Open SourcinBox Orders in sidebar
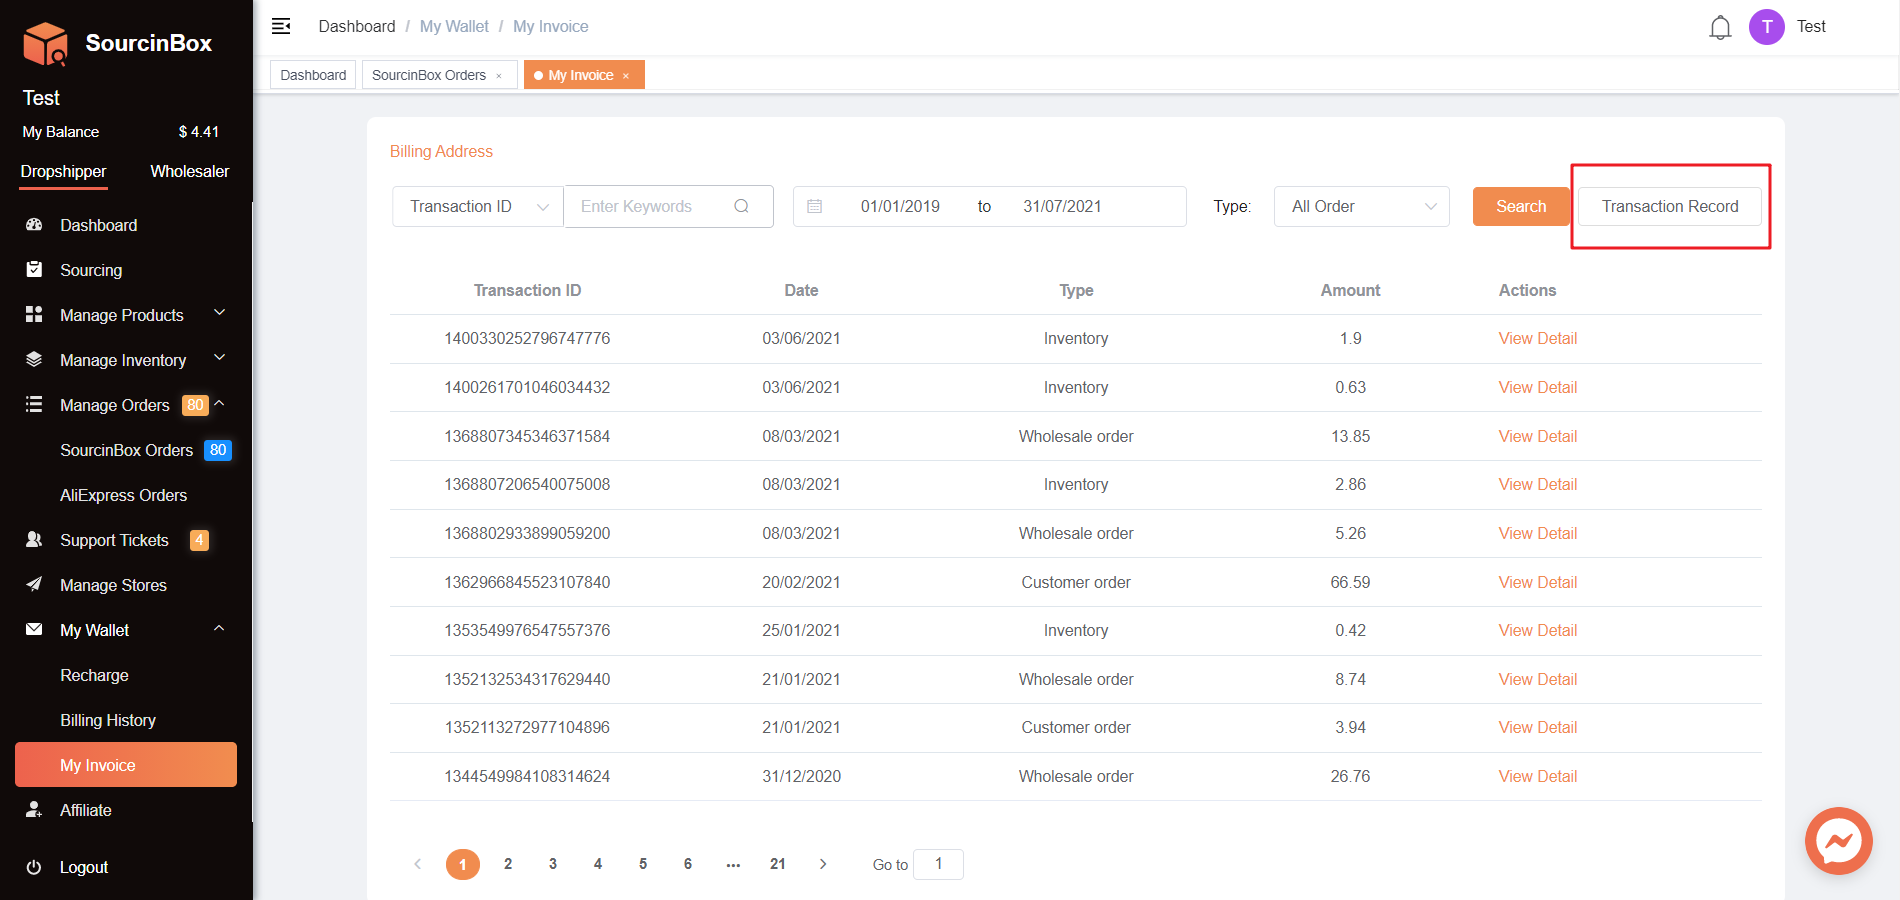The height and width of the screenshot is (900, 1900). coord(126,450)
